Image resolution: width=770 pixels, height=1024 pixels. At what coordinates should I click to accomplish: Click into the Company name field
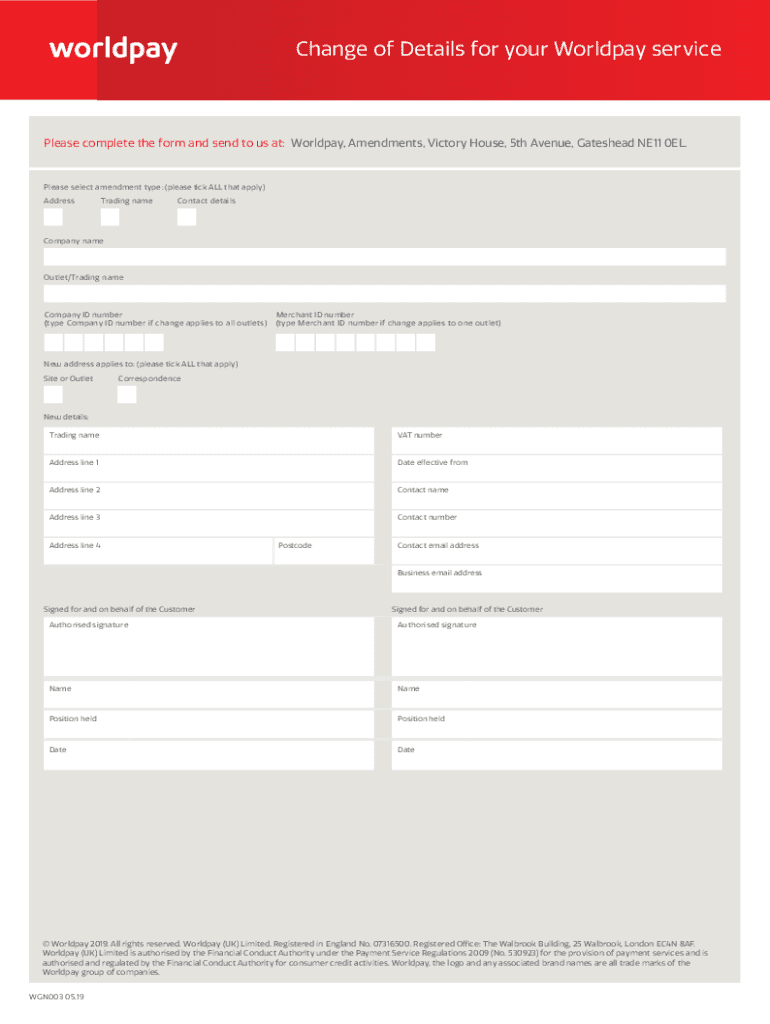[384, 257]
